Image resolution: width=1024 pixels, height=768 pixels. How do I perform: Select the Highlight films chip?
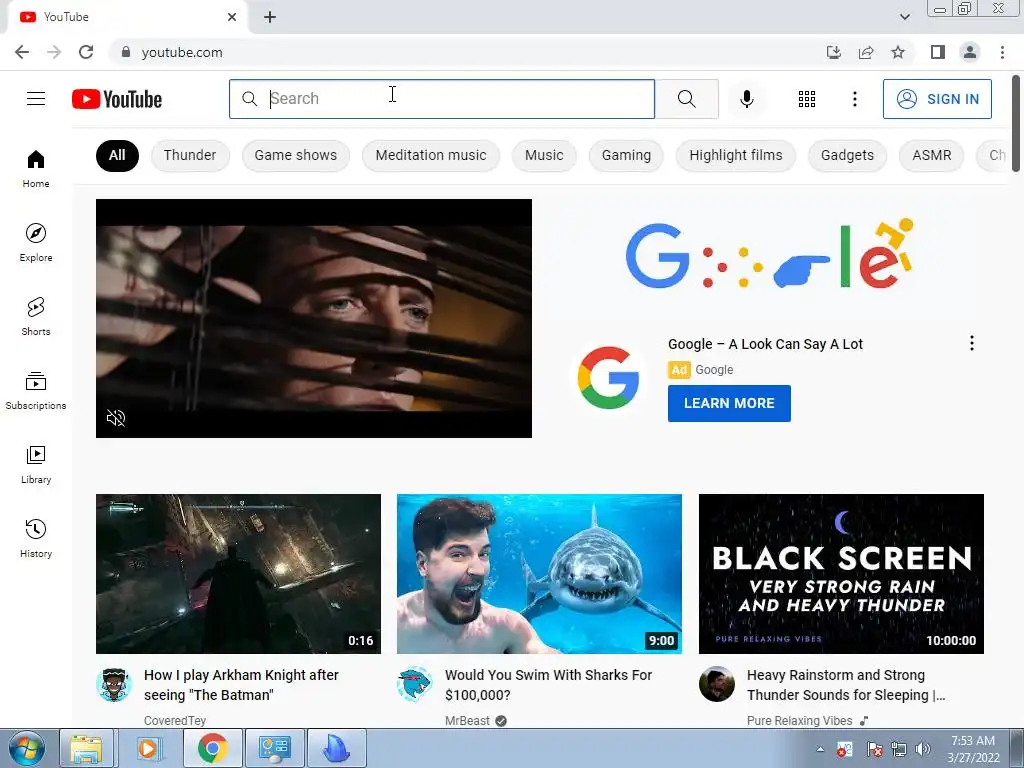pyautogui.click(x=736, y=155)
